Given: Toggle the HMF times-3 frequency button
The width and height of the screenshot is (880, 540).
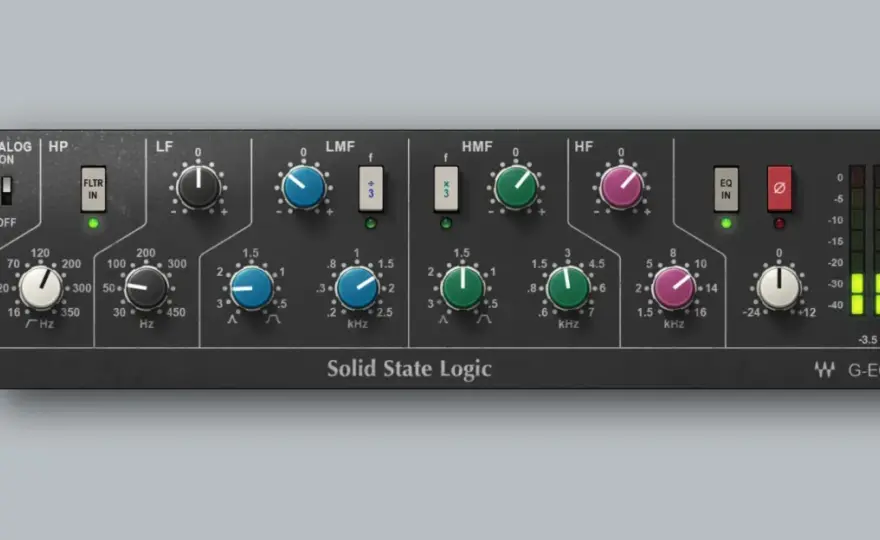Looking at the screenshot, I should pyautogui.click(x=446, y=189).
